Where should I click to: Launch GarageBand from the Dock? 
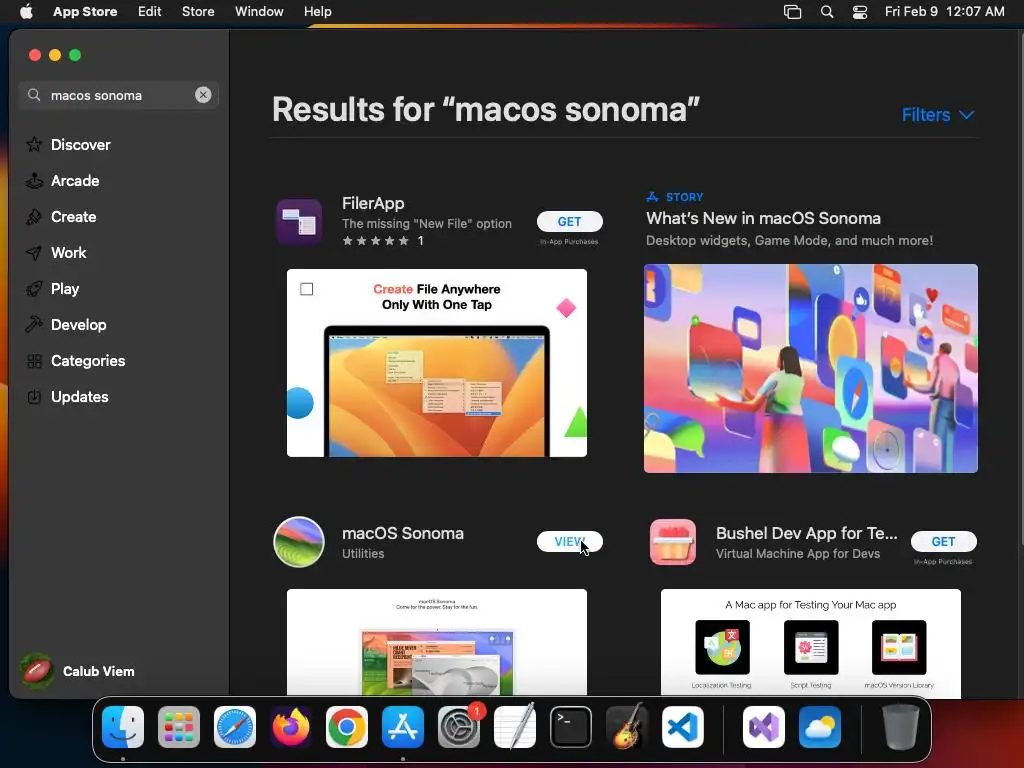click(x=627, y=727)
